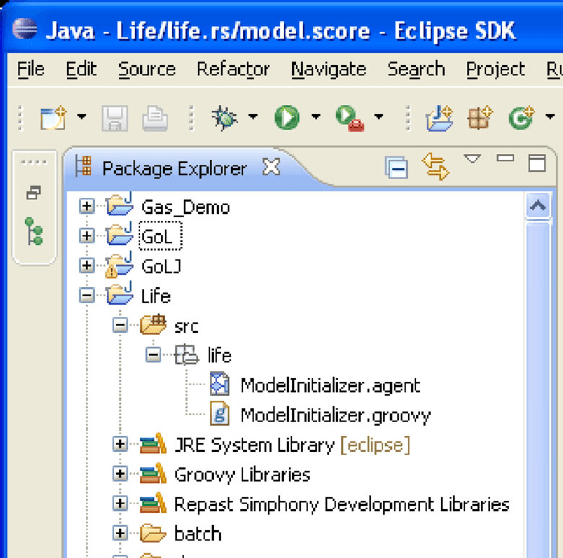Click Collapse All in Package Explorer
Viewport: 563px width, 558px height.
[x=396, y=167]
